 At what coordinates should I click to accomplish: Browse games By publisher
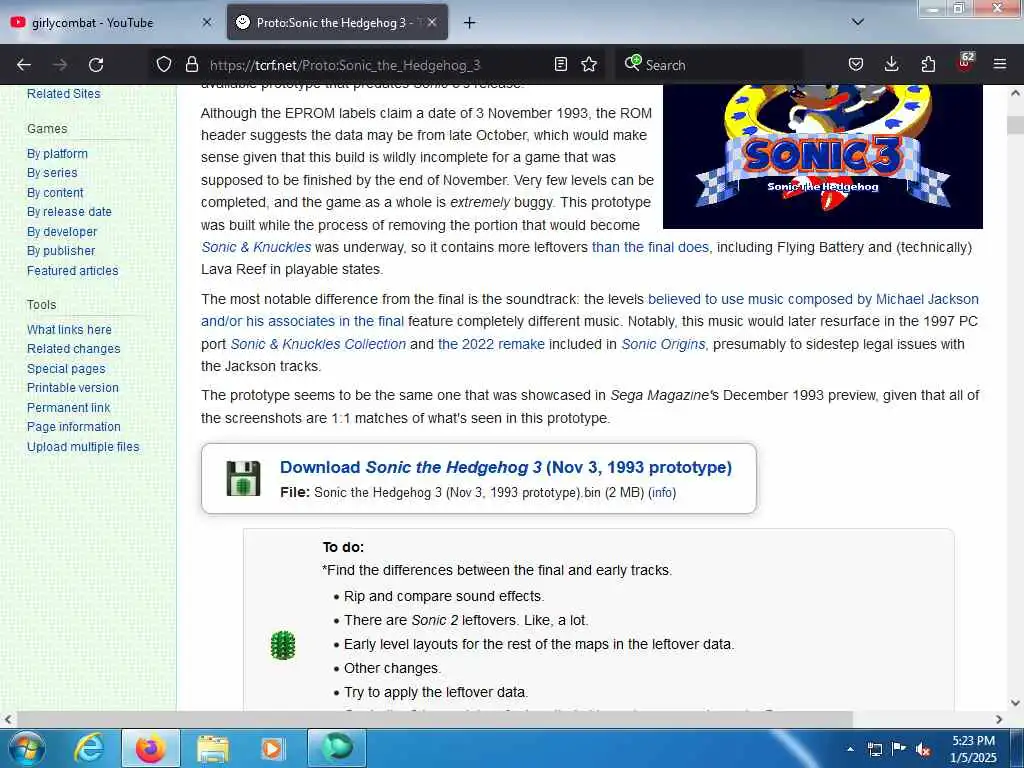coord(61,251)
